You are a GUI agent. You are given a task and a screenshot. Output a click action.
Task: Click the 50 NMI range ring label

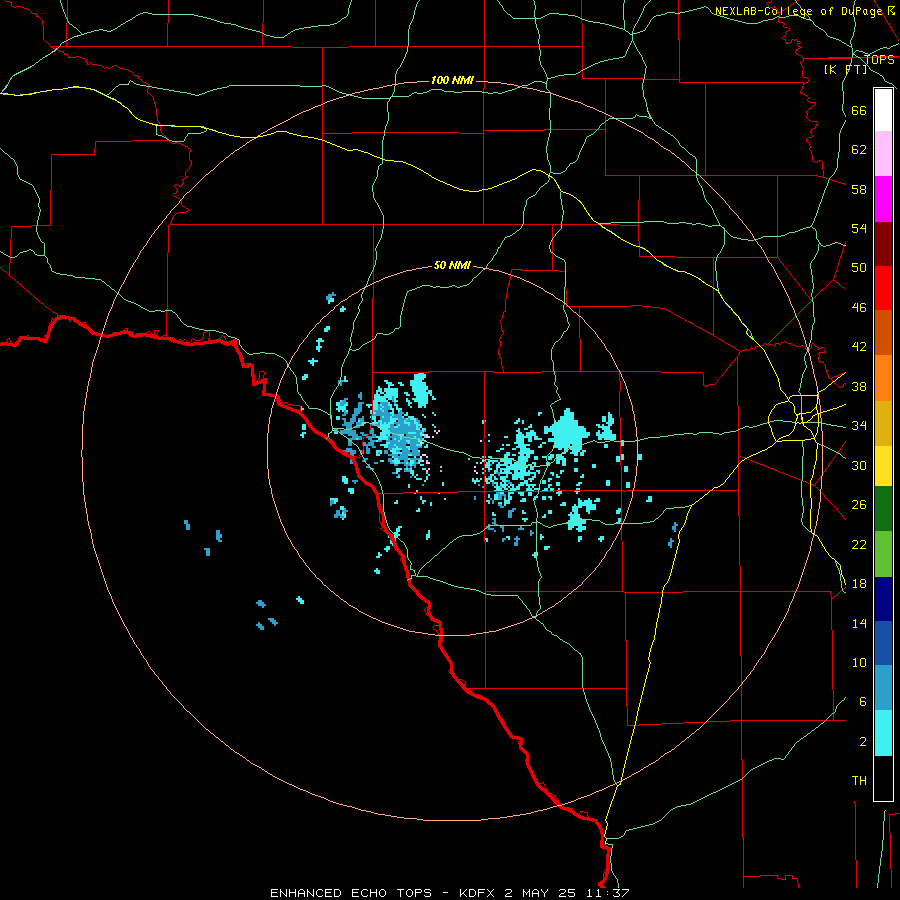452,265
